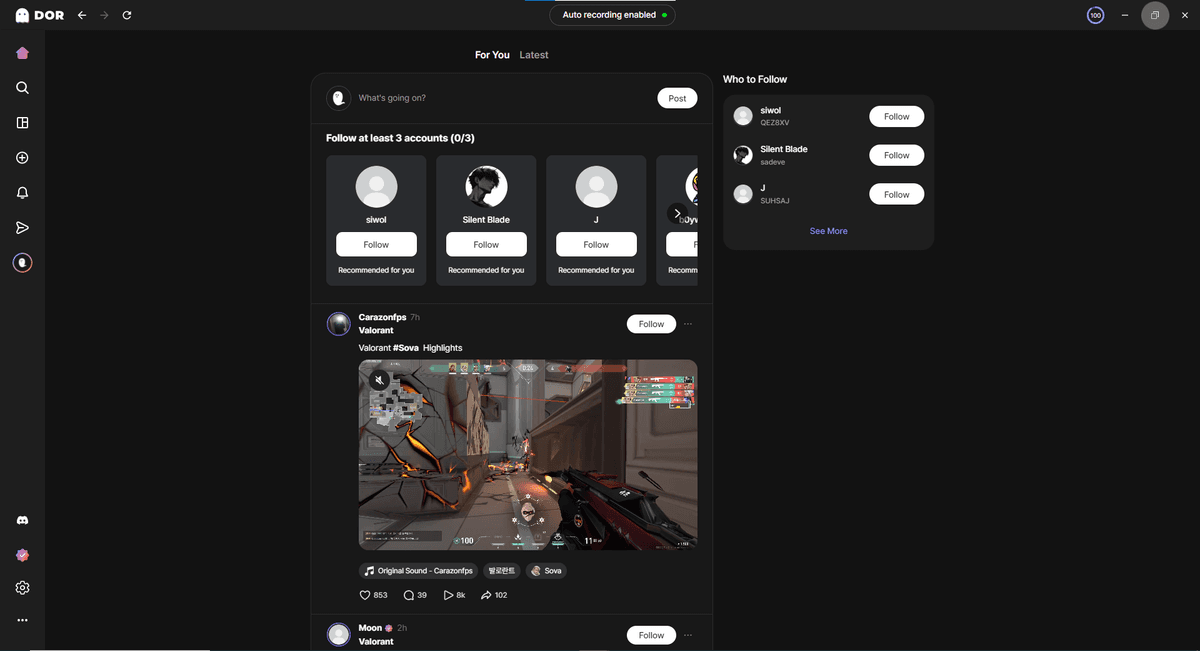This screenshot has width=1200, height=651.
Task: Follow Silent Blade in Who to Follow
Action: coord(896,156)
